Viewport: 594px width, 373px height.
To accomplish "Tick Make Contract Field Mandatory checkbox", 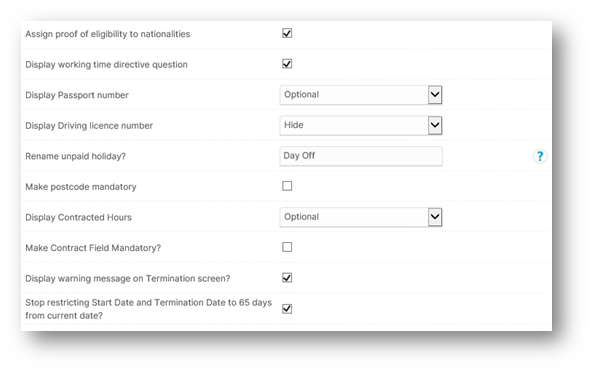I will pos(287,247).
